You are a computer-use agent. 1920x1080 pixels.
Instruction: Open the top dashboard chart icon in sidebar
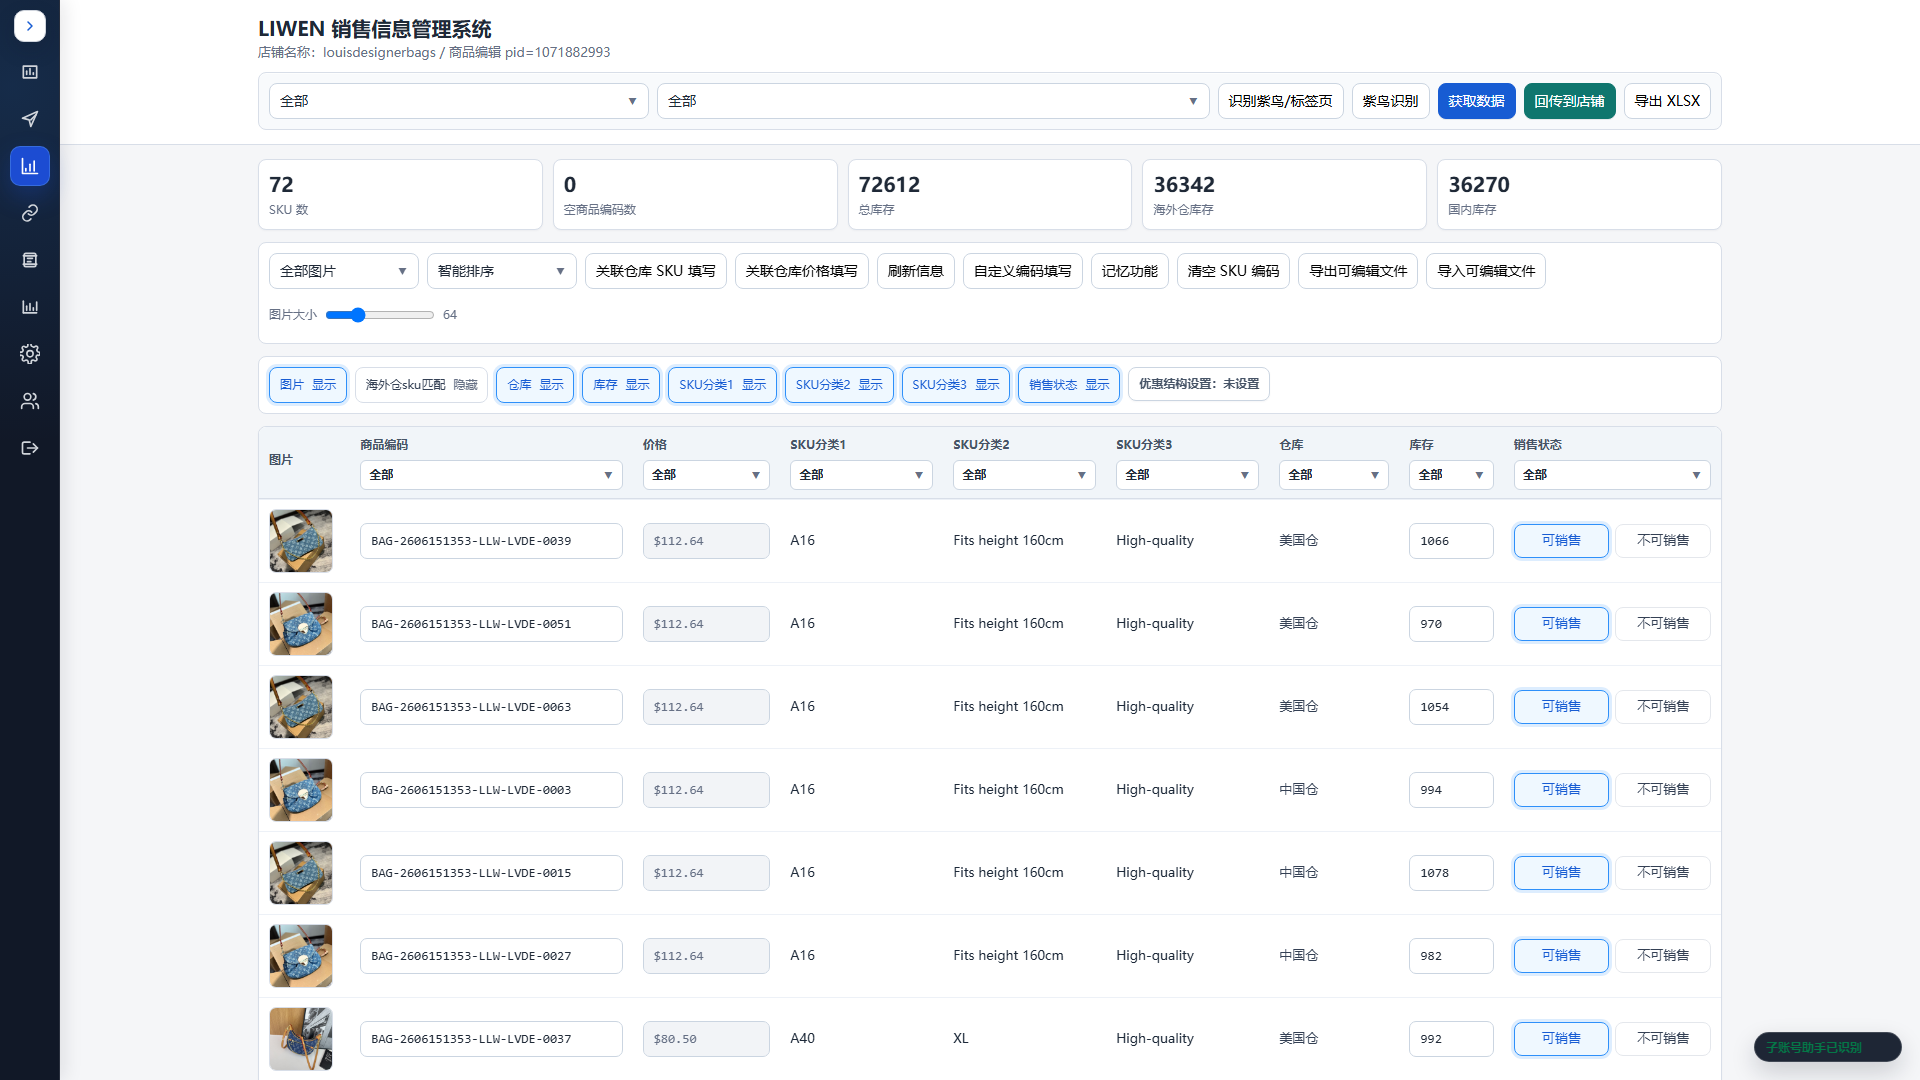point(30,72)
